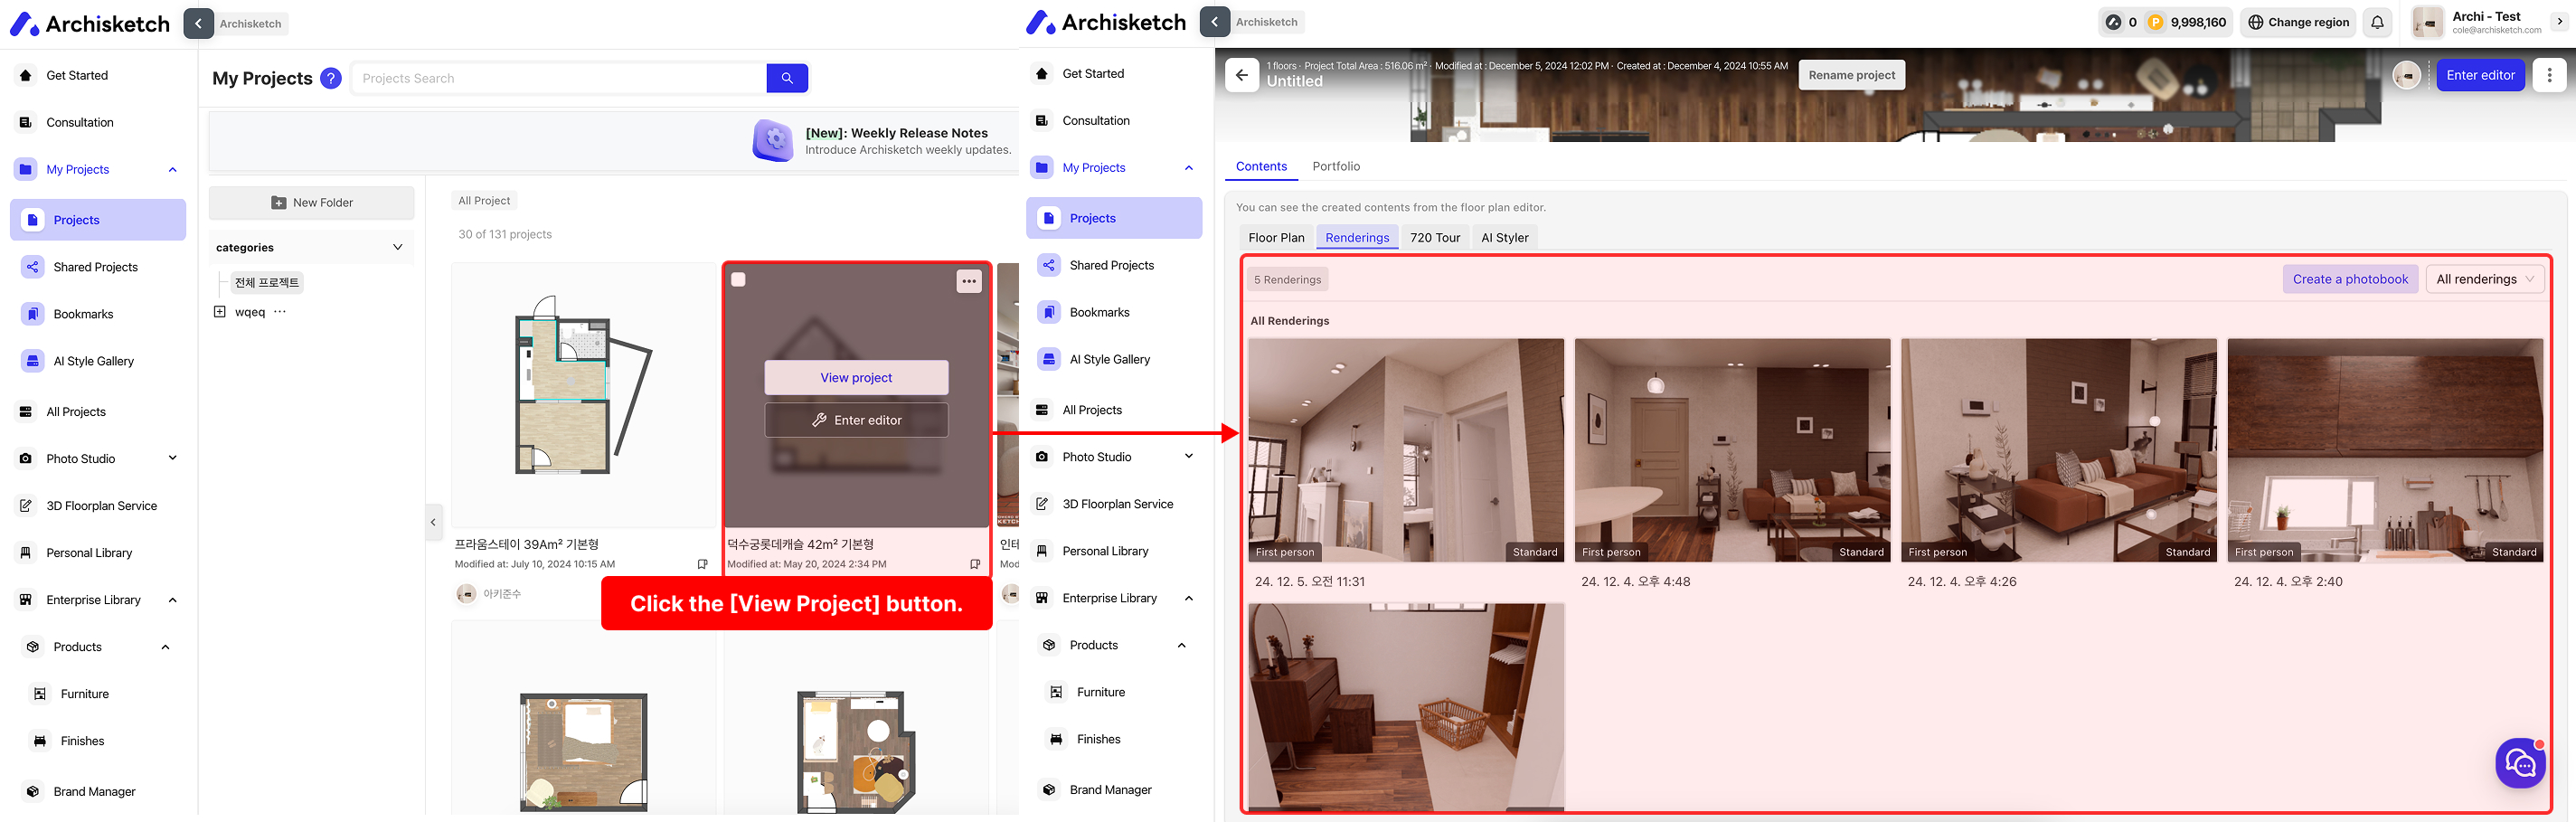2576x822 pixels.
Task: Open three-dot menu on hovered project card
Action: [x=969, y=281]
